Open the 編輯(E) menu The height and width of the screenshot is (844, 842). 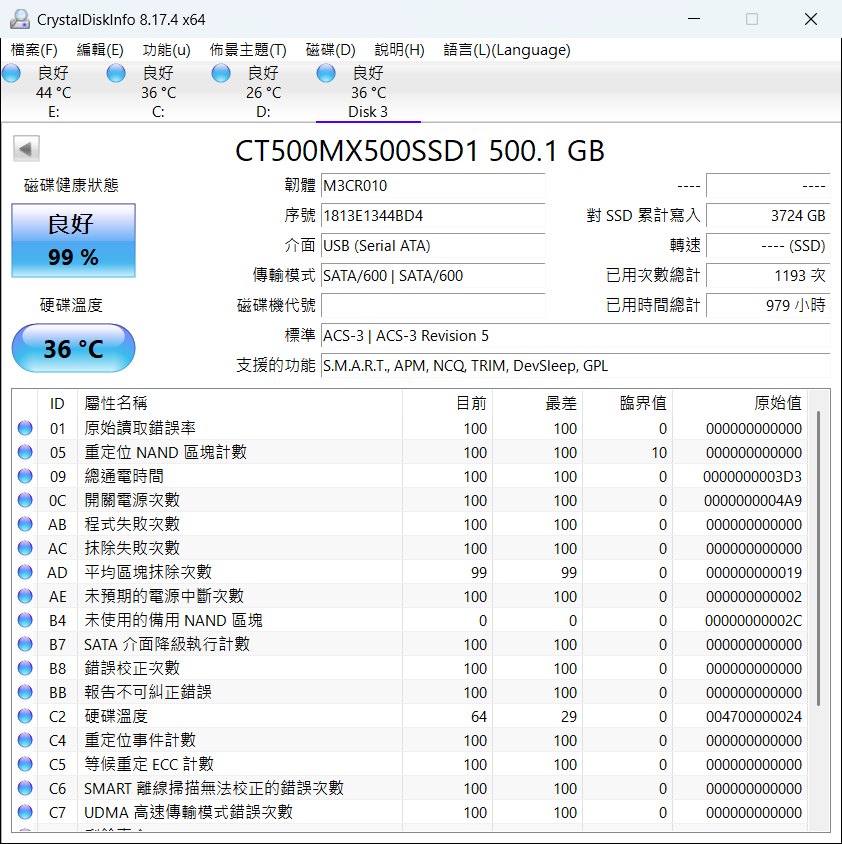click(100, 50)
